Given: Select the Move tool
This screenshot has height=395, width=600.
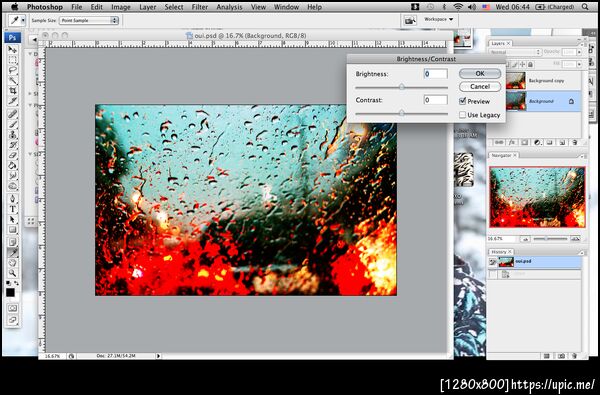Looking at the screenshot, I should (13, 50).
